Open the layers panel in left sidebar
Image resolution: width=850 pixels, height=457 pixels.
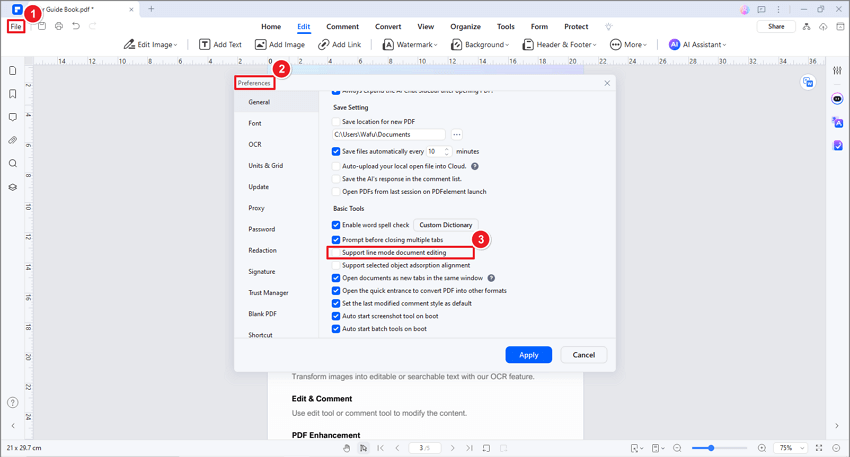[12, 187]
